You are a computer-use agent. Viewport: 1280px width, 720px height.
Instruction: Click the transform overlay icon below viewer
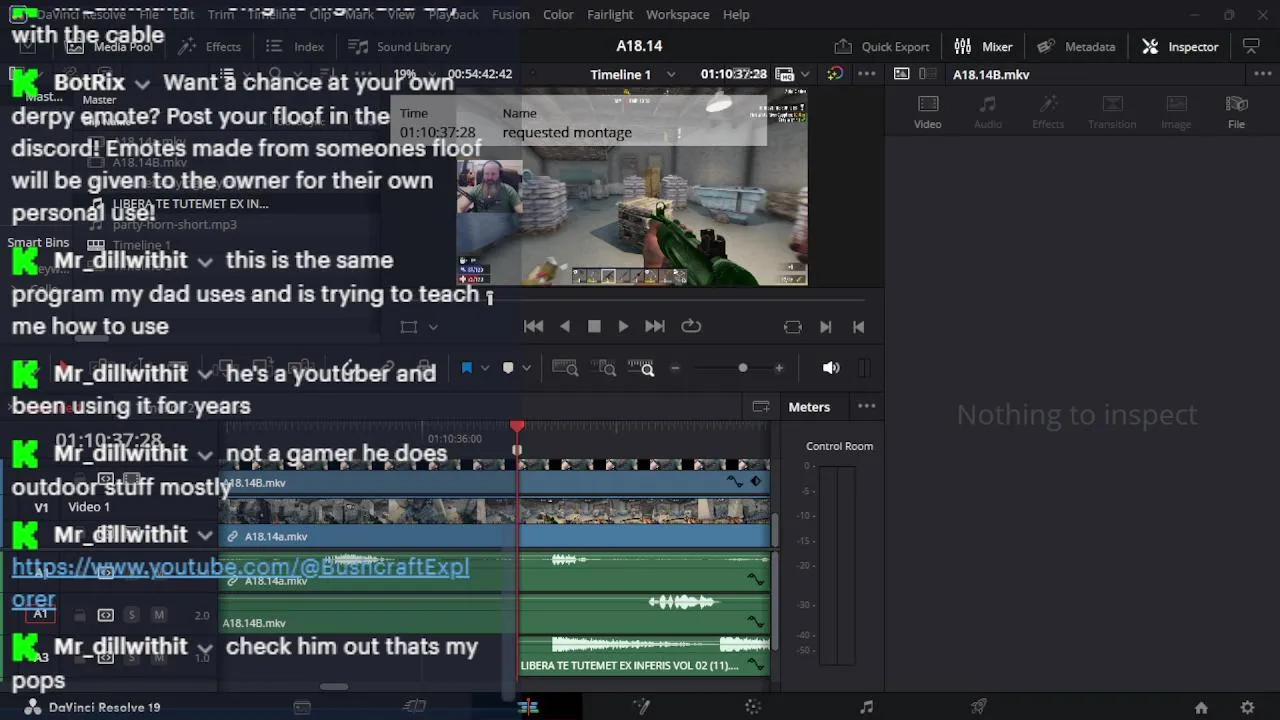click(x=408, y=327)
